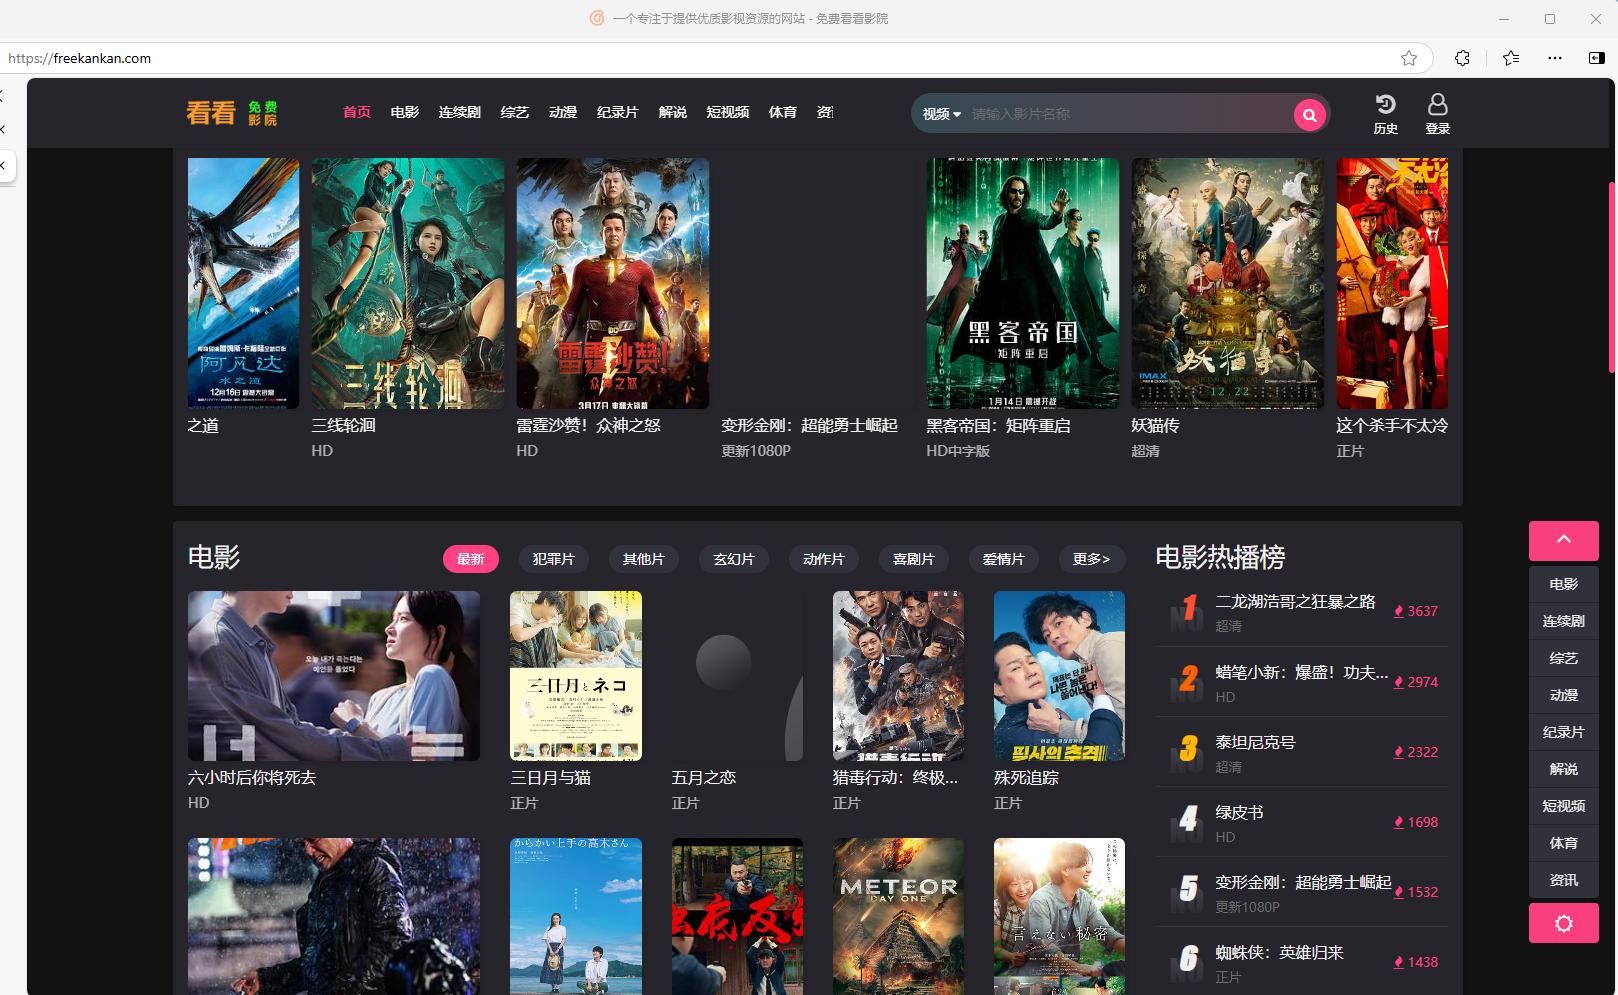Open the 连续剧 nav menu item
The height and width of the screenshot is (995, 1618).
[460, 112]
